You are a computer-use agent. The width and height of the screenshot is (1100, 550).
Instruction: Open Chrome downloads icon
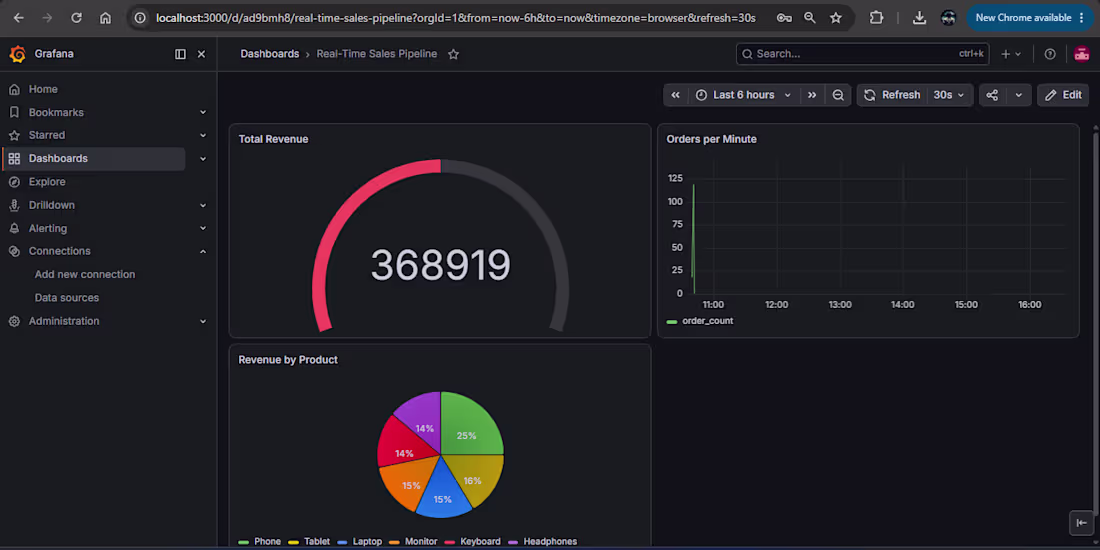point(919,18)
